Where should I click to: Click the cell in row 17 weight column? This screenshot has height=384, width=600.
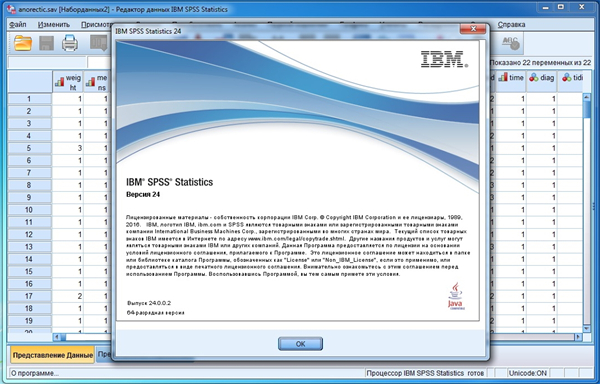[x=68, y=296]
